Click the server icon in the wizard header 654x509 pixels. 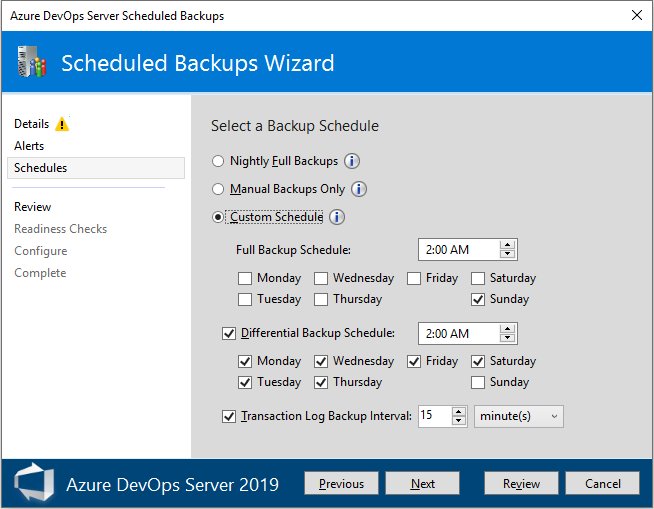[33, 63]
